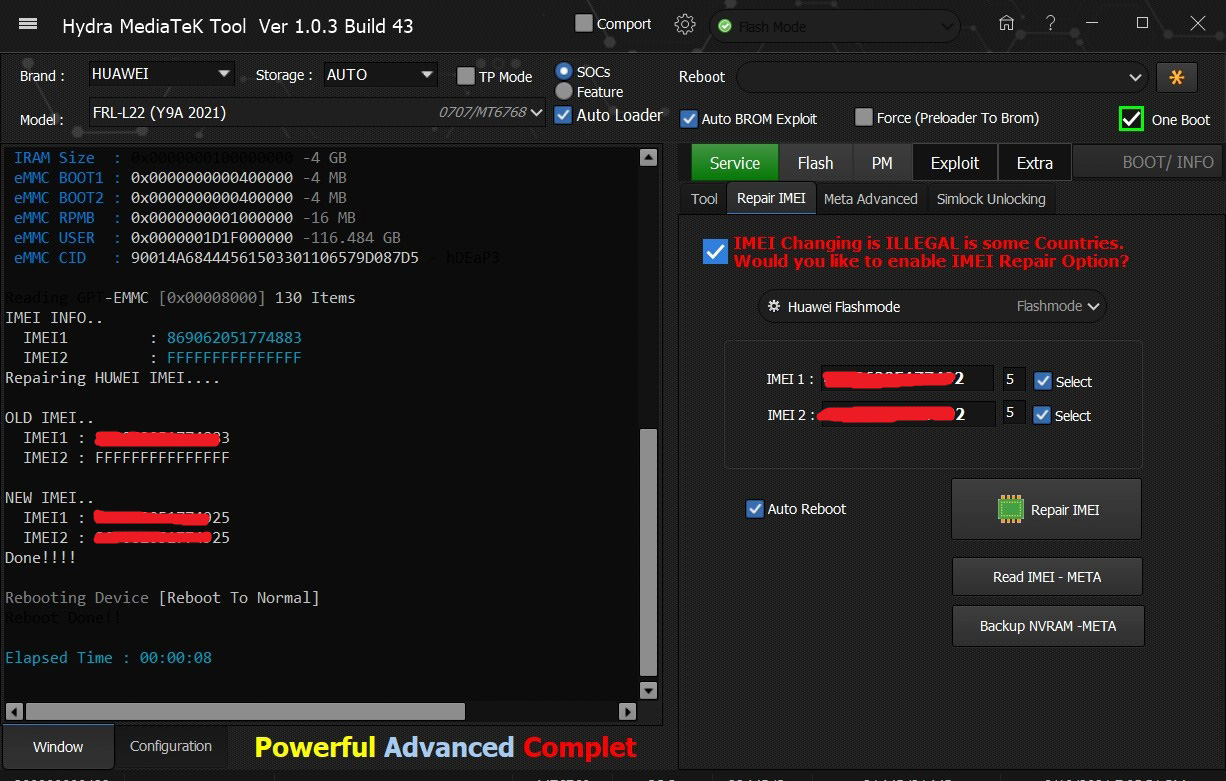The width and height of the screenshot is (1226, 781).
Task: Switch to the Flash tab
Action: point(815,163)
